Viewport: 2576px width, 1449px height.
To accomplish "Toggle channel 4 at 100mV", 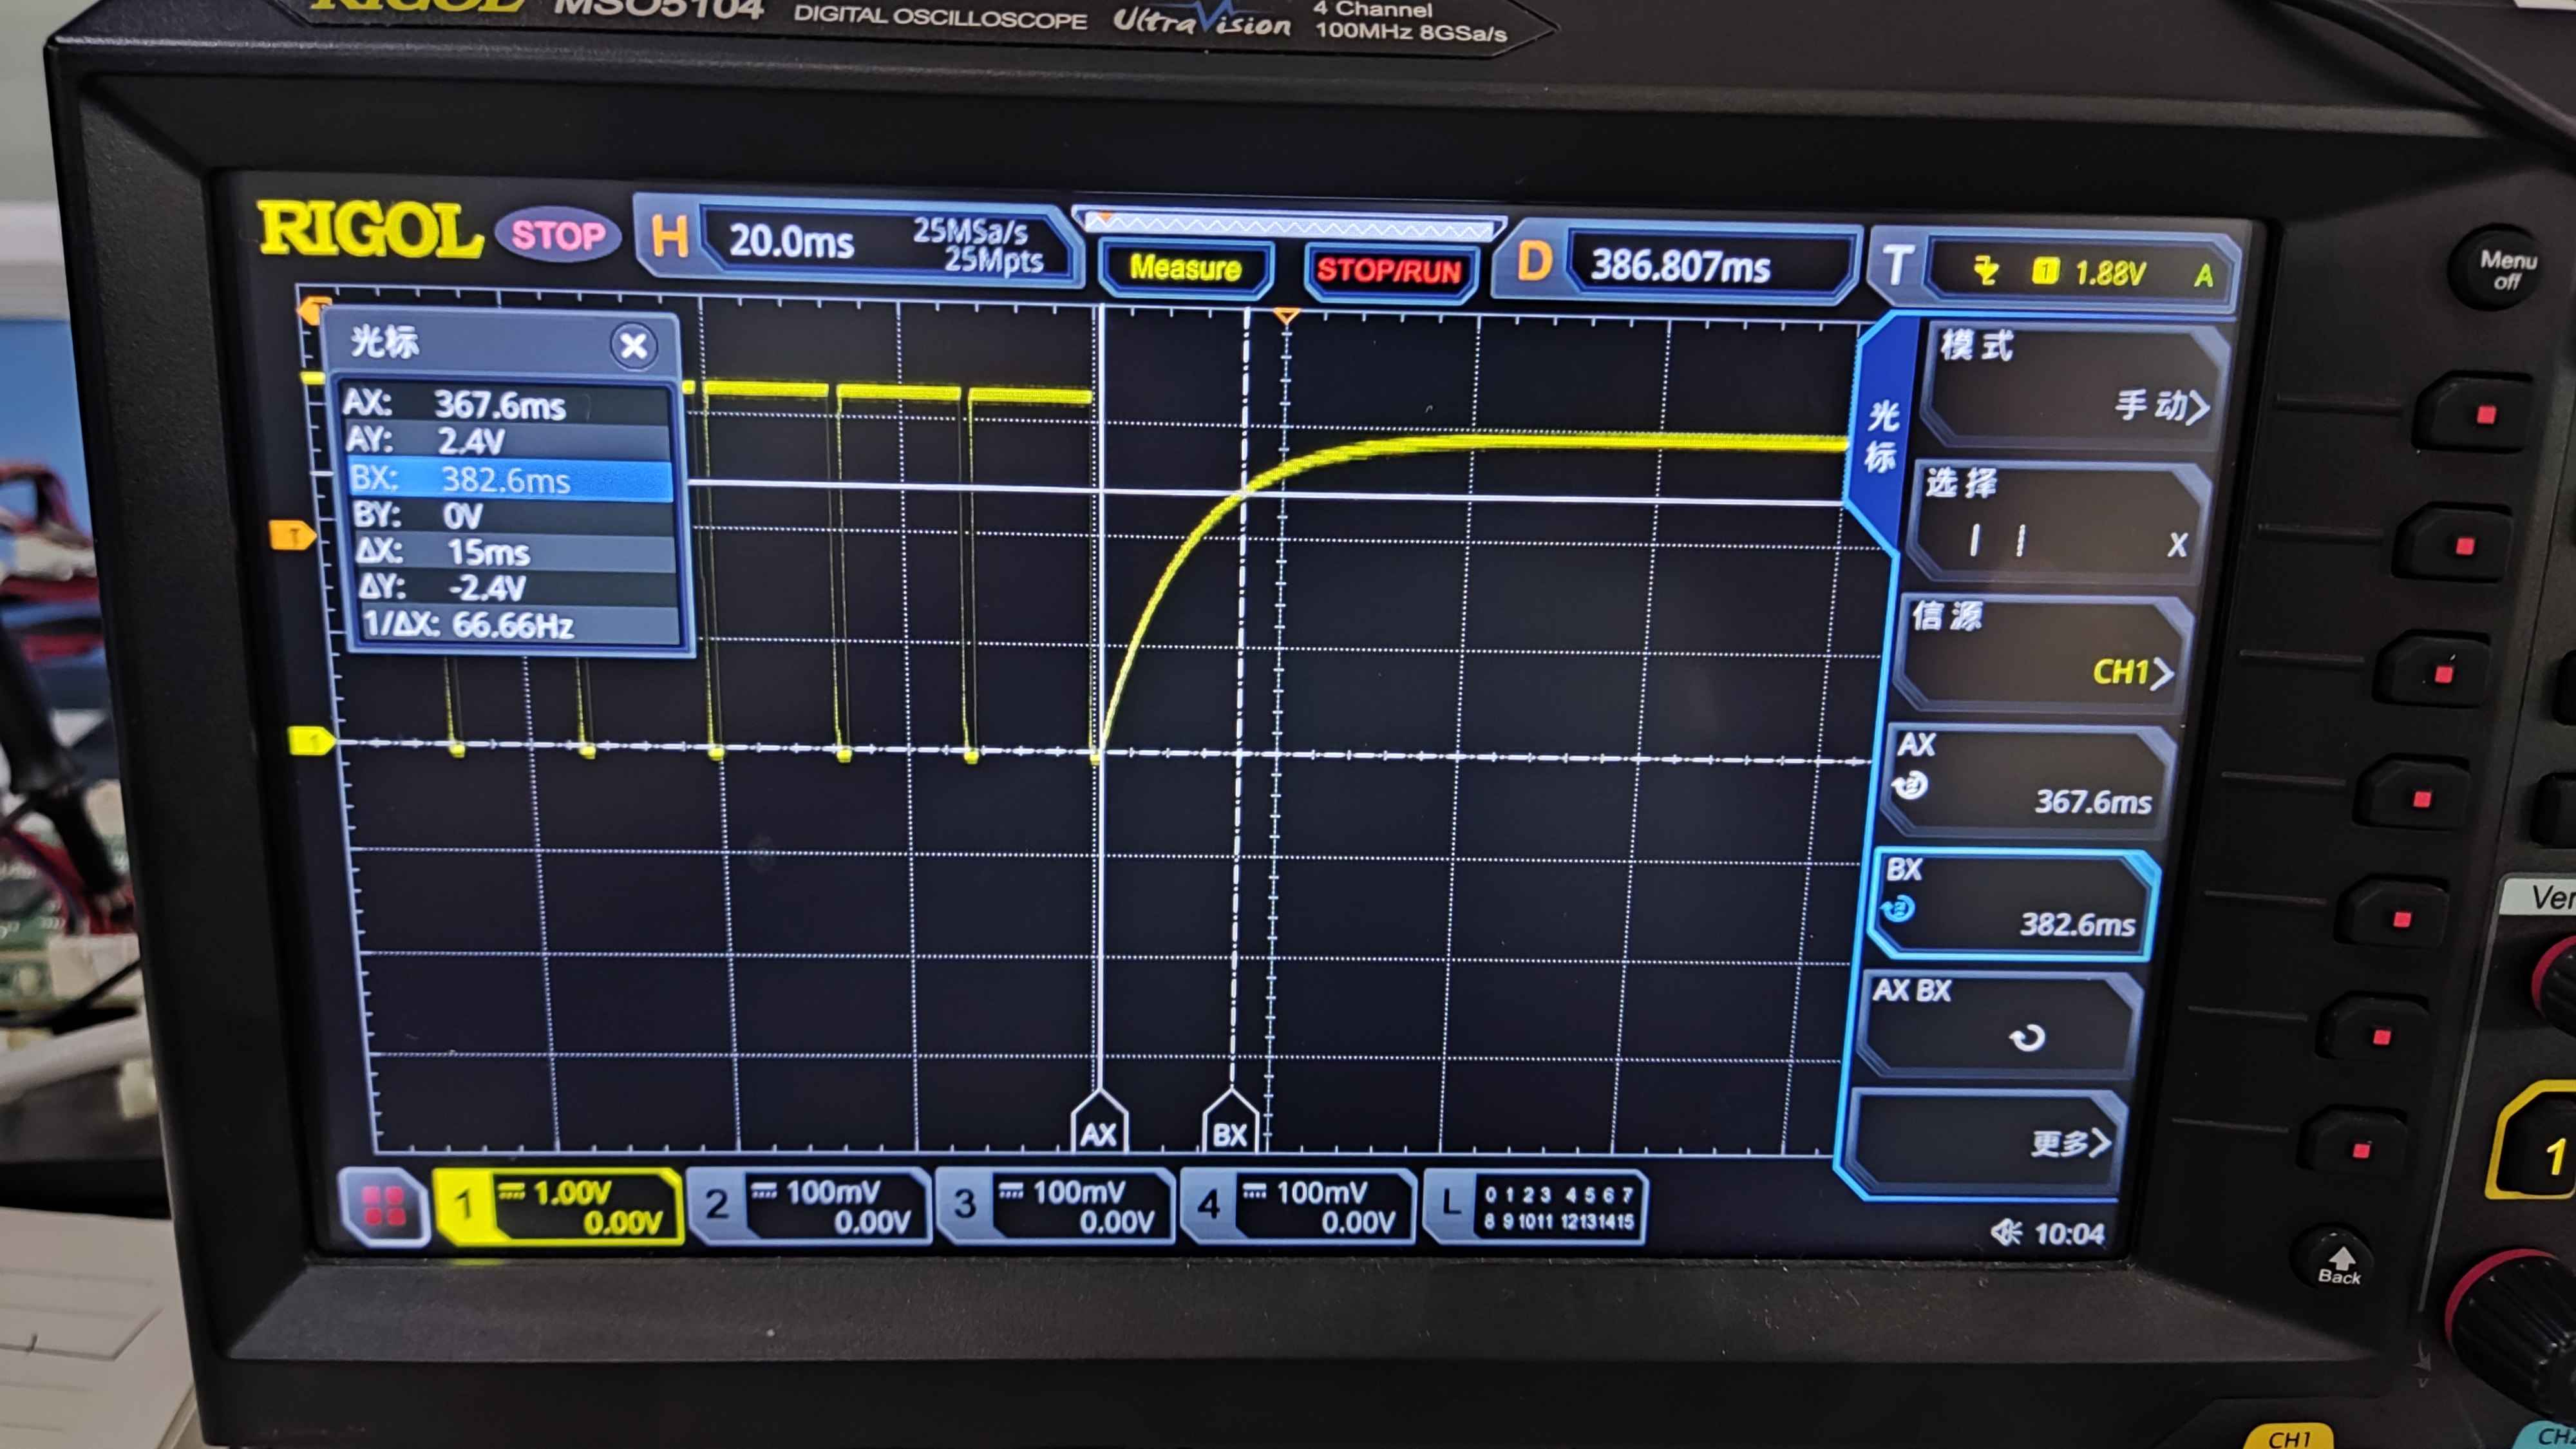I will click(1298, 1206).
